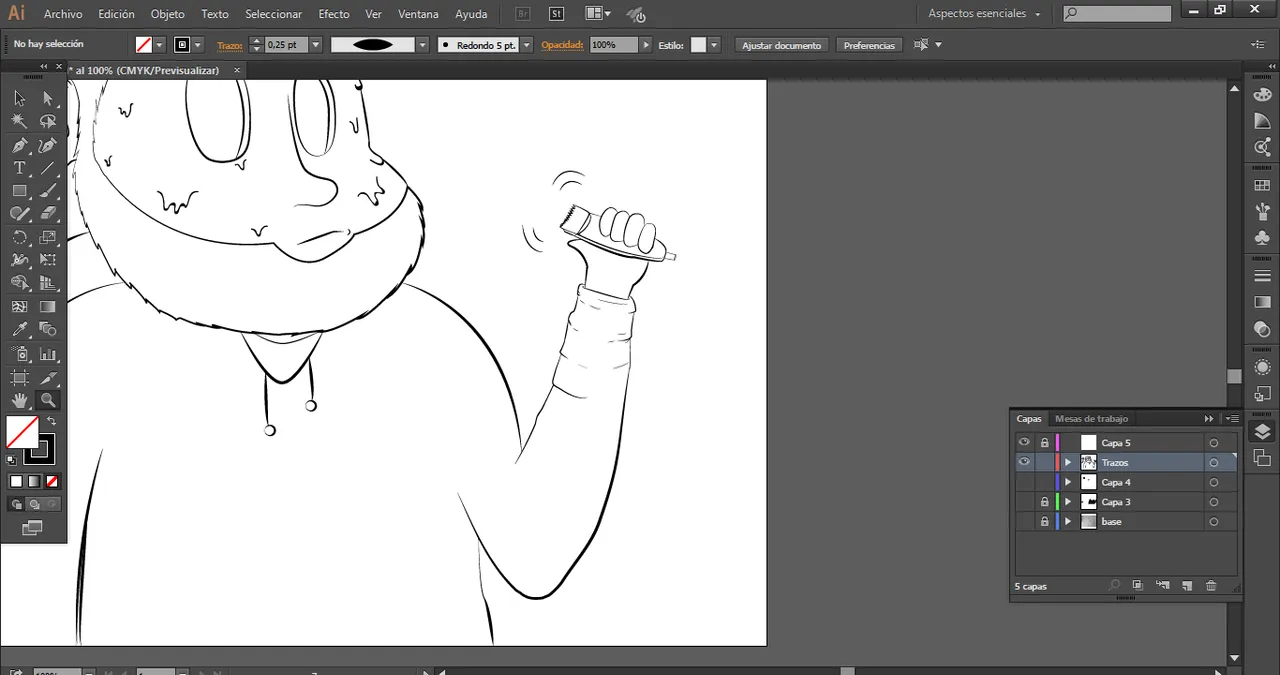Unlock the Capa 3 layer

(1044, 502)
